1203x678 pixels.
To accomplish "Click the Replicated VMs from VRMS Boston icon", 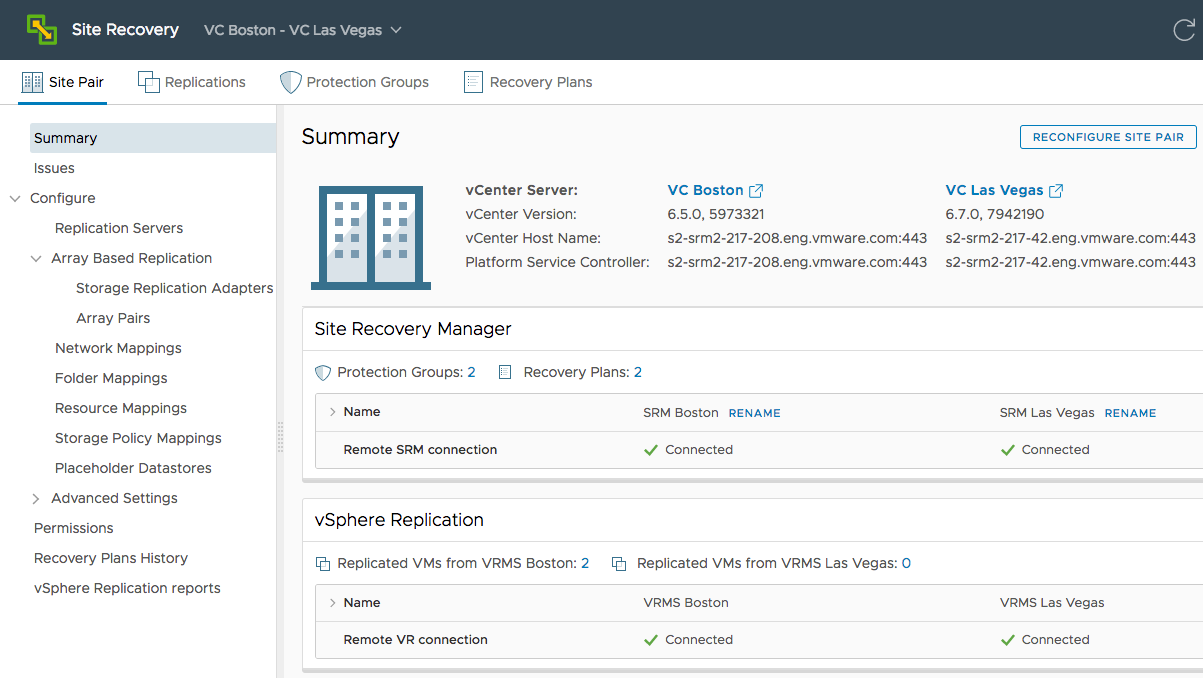I will tap(322, 563).
